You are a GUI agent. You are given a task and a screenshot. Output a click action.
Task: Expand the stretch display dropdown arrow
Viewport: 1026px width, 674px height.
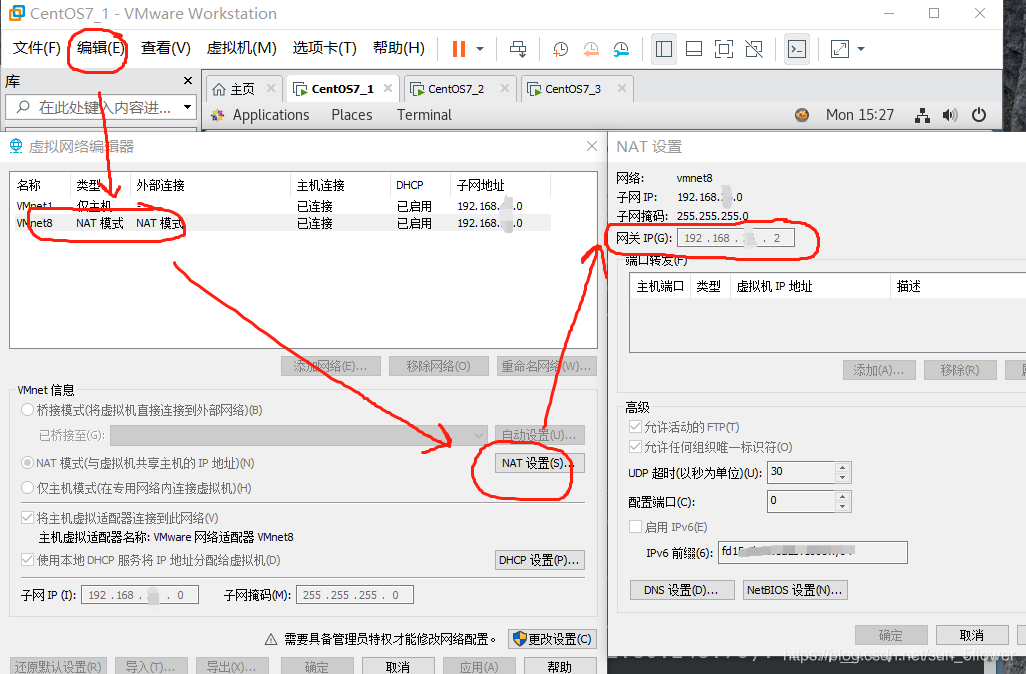coord(861,49)
